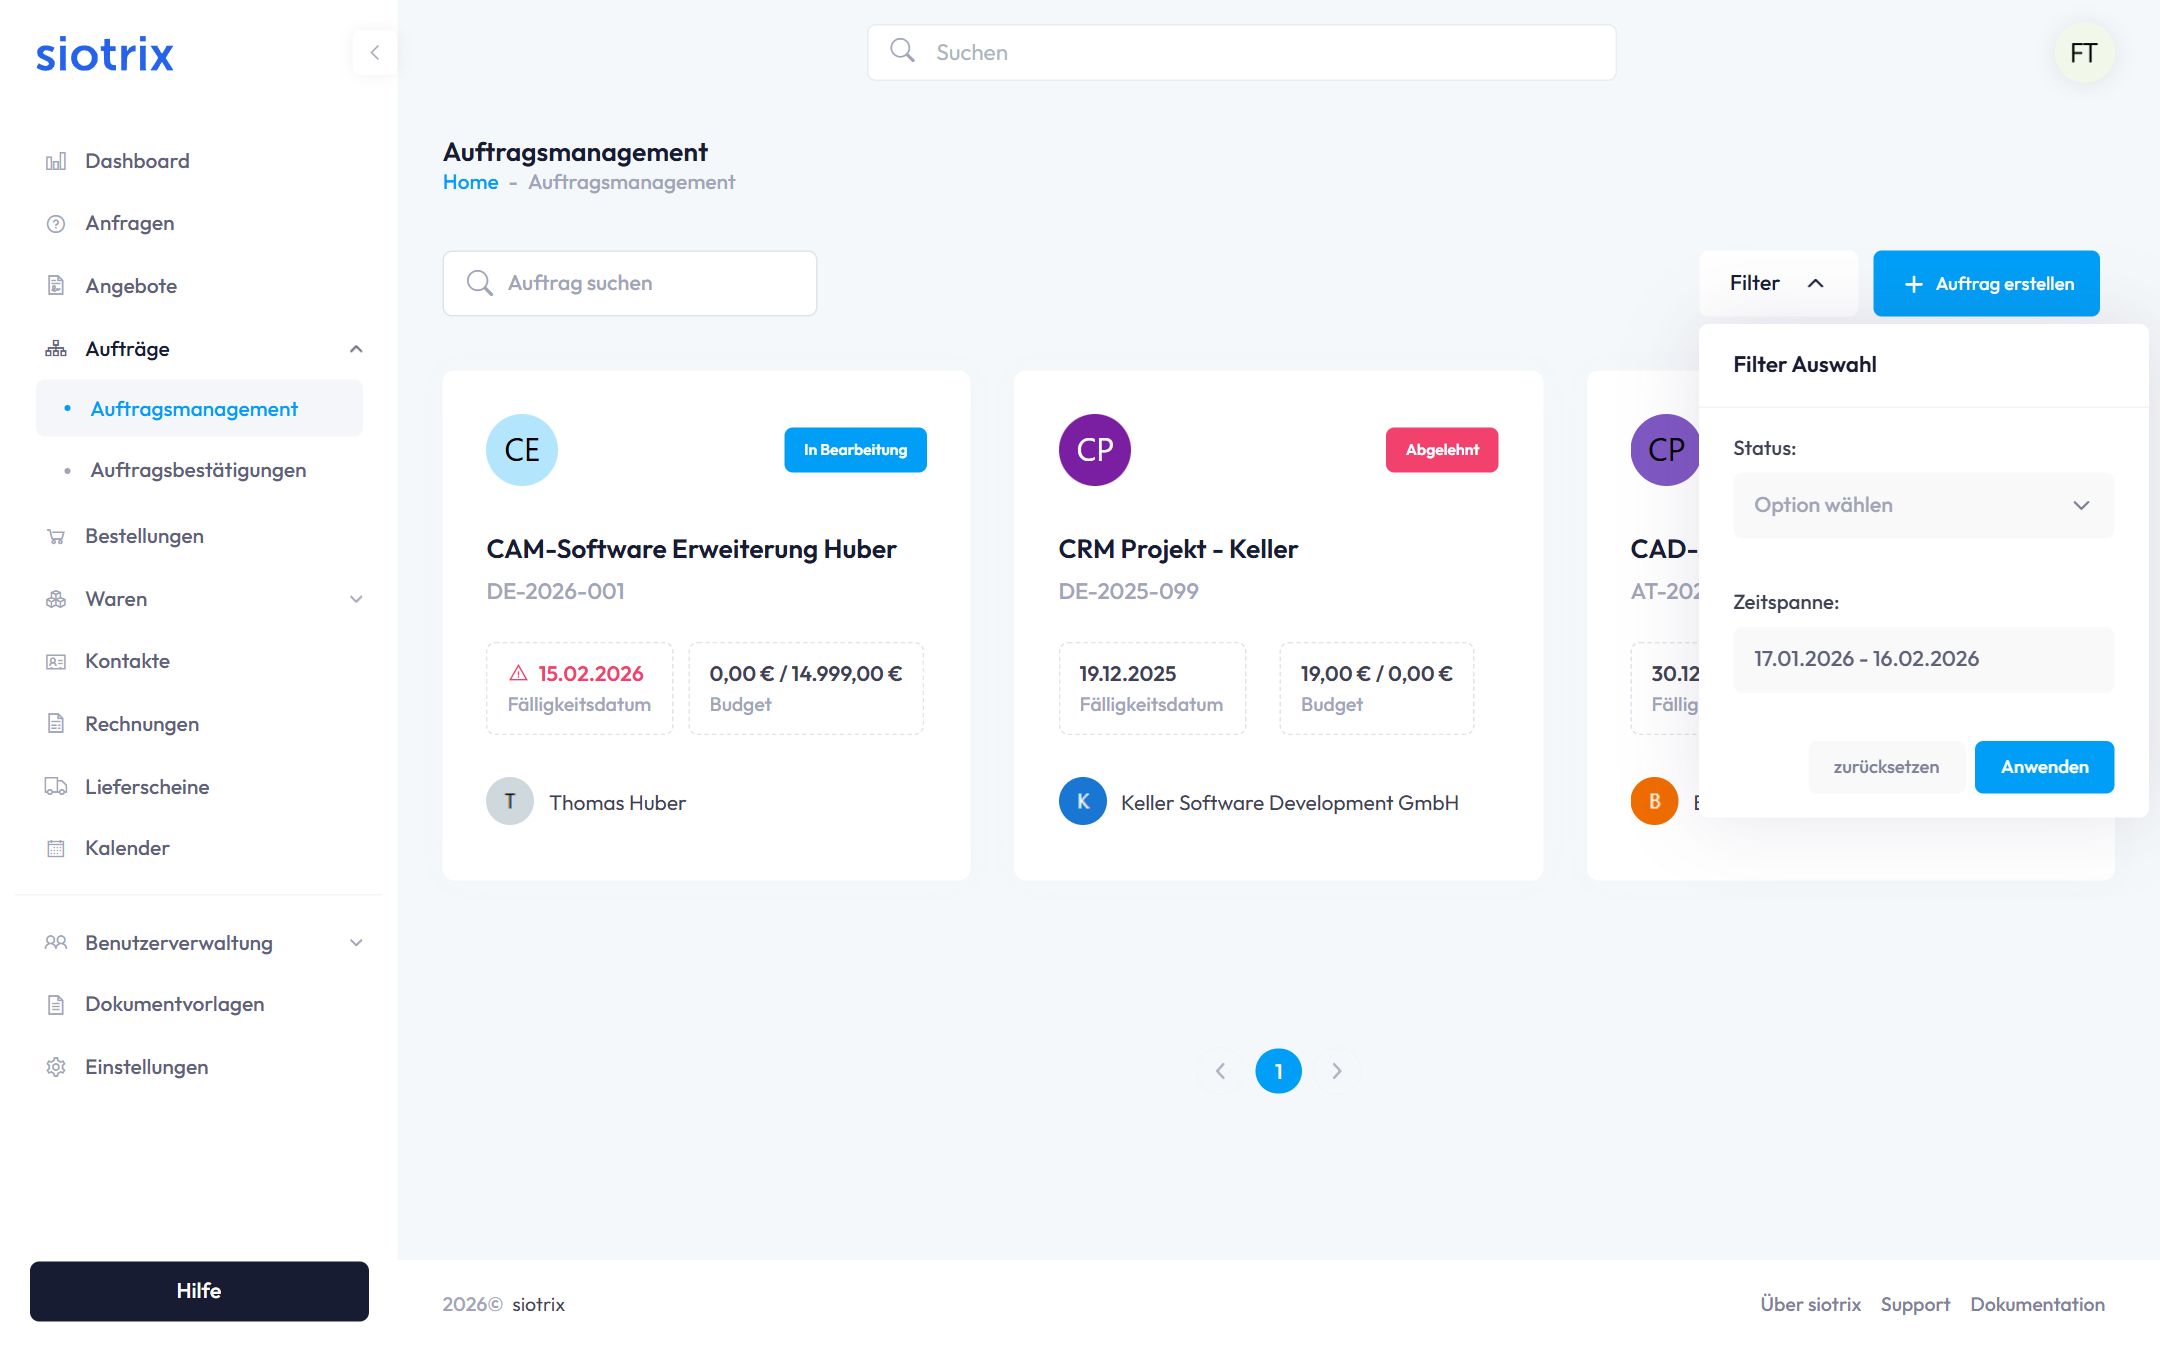Click the zurücksetzen reset button
The image size is (2160, 1350).
(1885, 767)
